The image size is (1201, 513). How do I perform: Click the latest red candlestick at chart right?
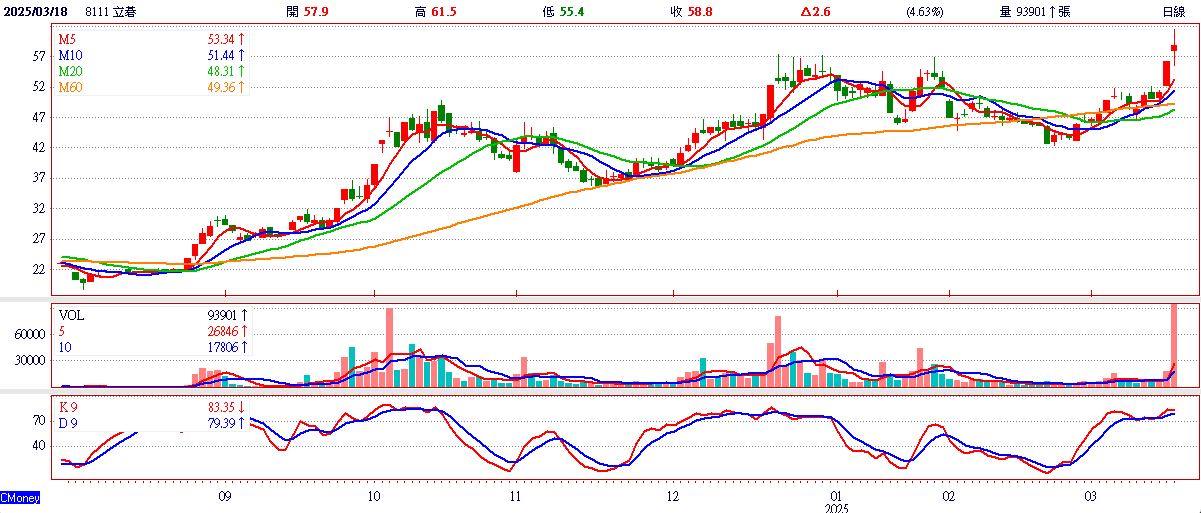pyautogui.click(x=1174, y=47)
